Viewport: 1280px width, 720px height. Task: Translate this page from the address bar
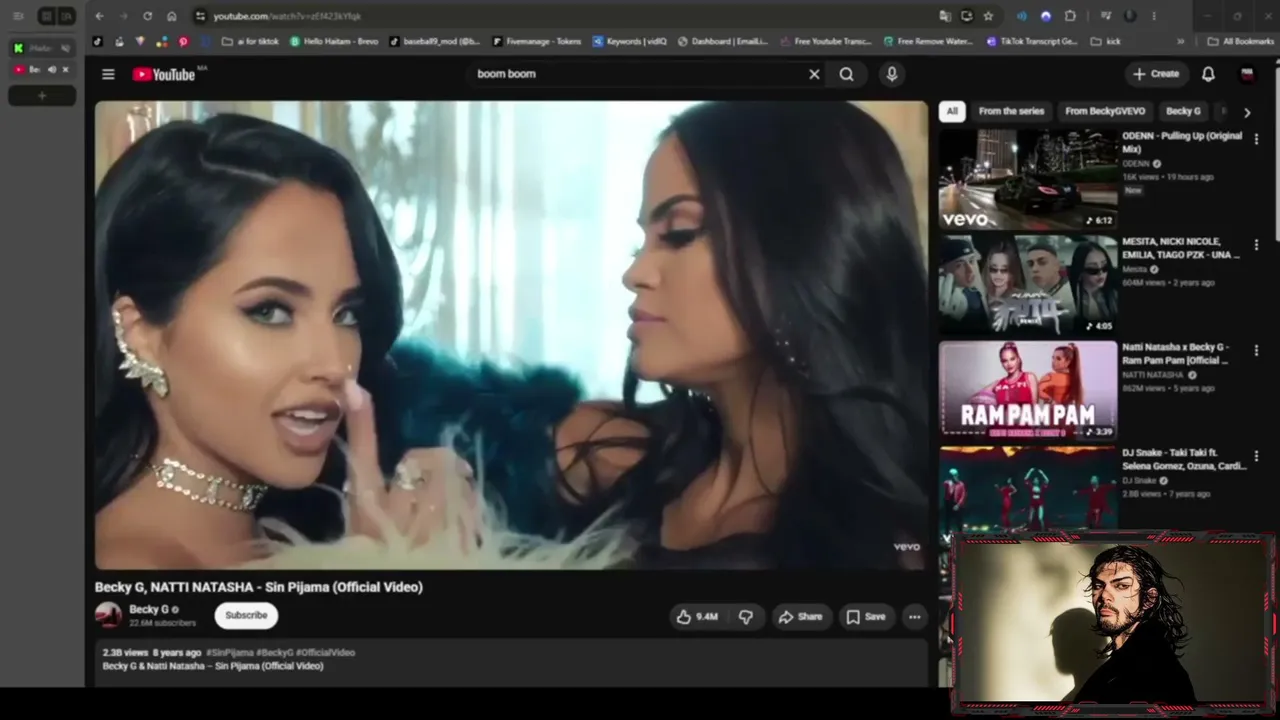945,16
